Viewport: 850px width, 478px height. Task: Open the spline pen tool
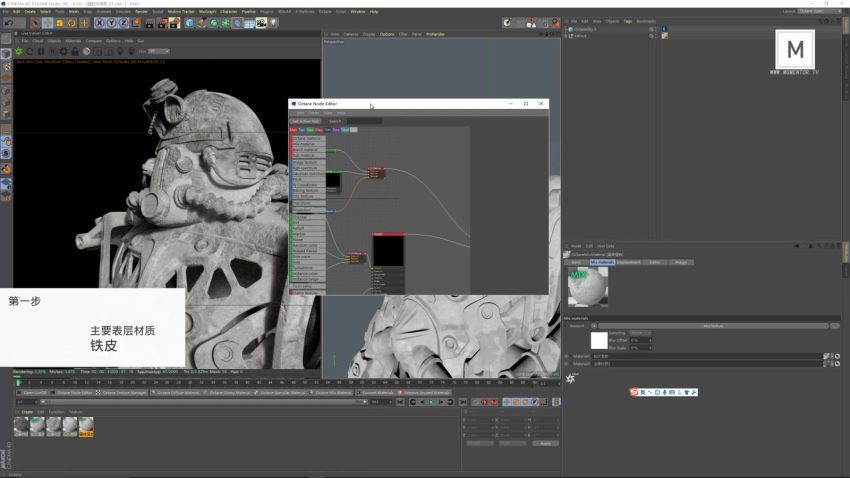(201, 23)
